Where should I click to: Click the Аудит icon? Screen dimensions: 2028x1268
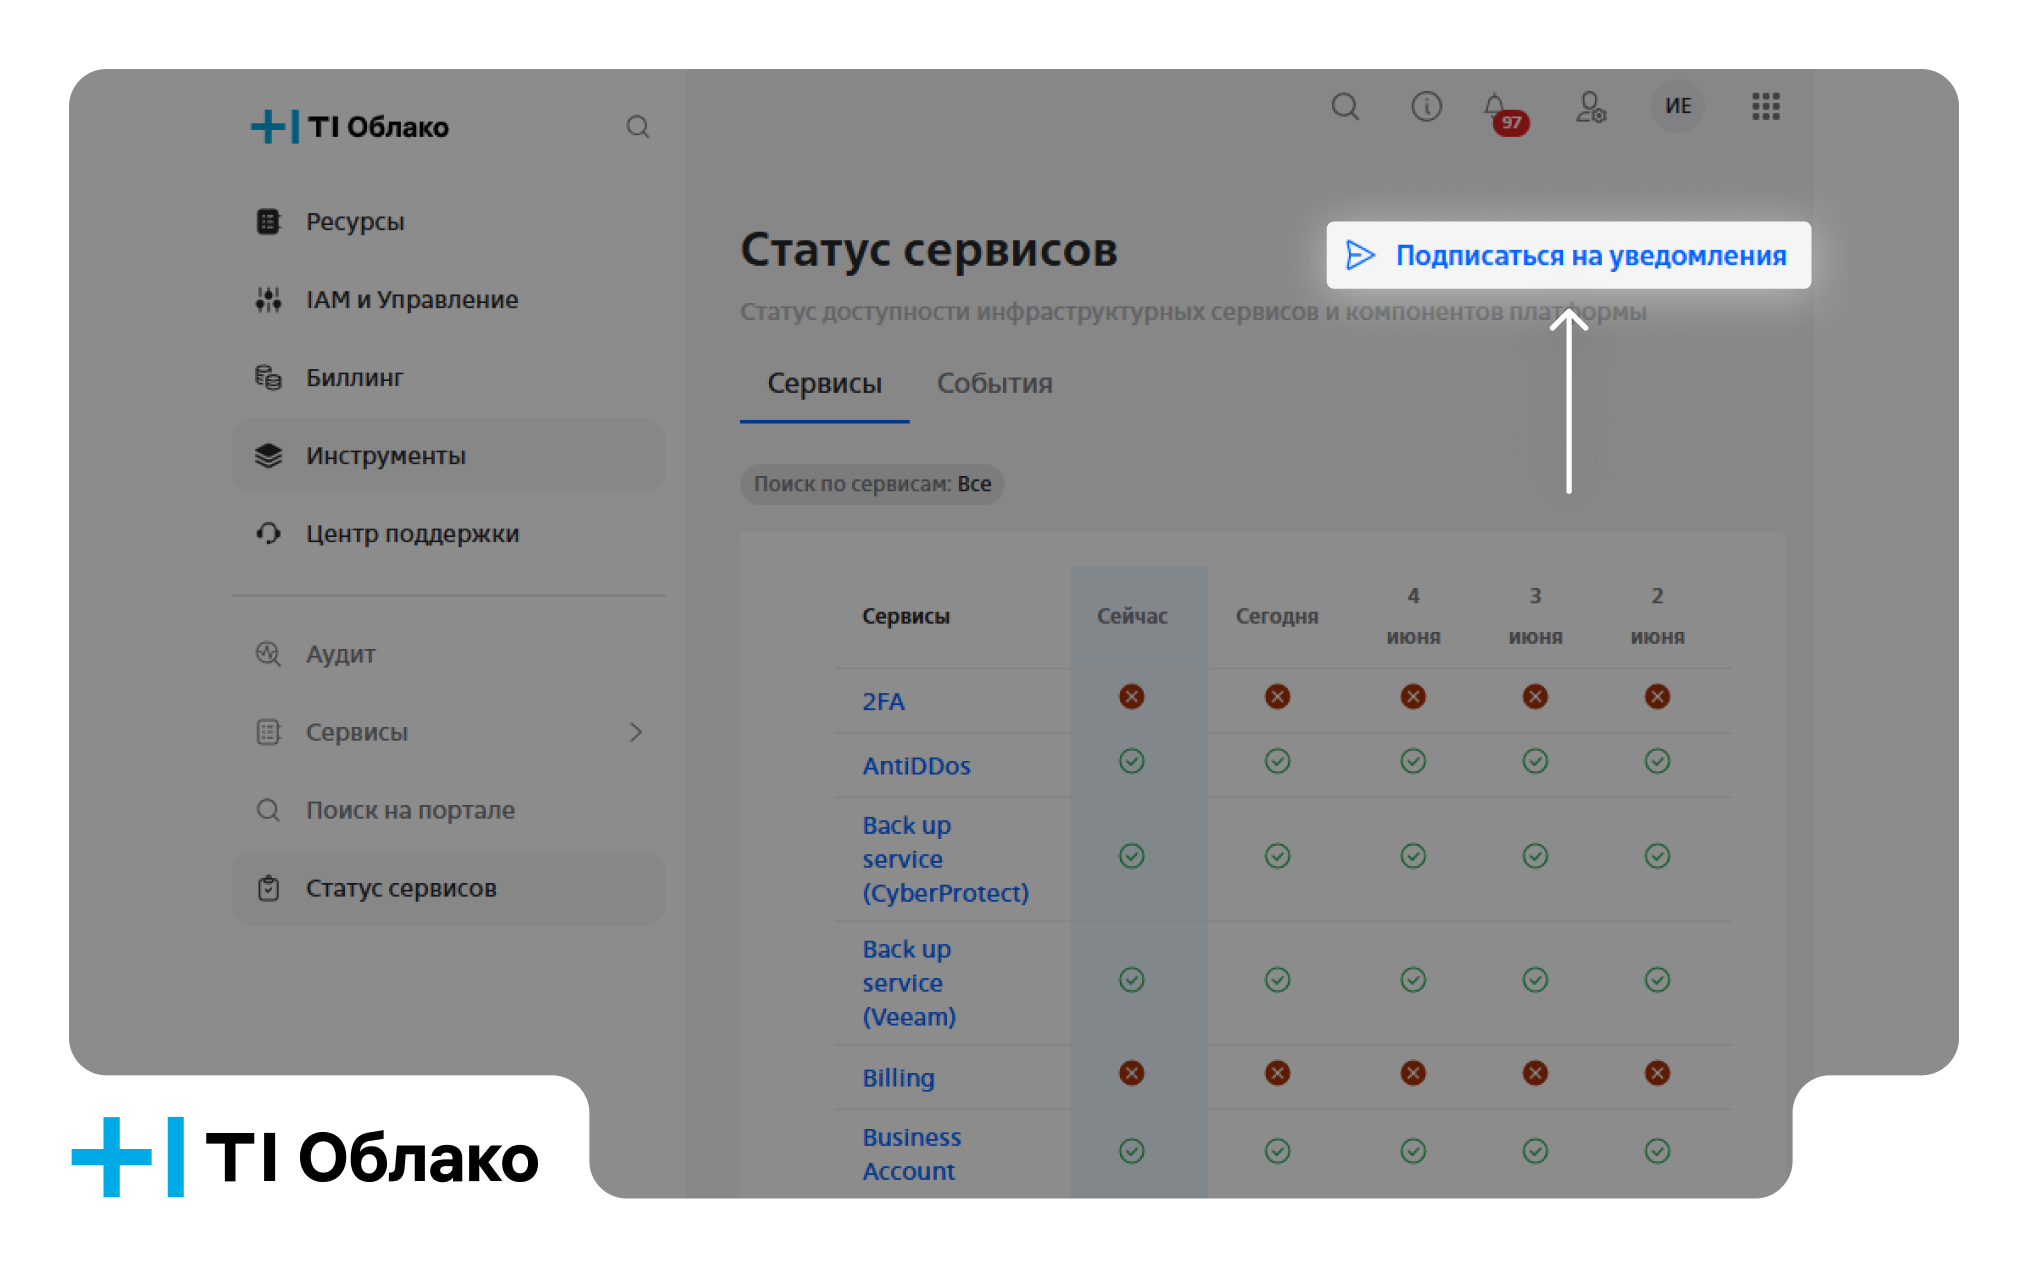point(268,654)
